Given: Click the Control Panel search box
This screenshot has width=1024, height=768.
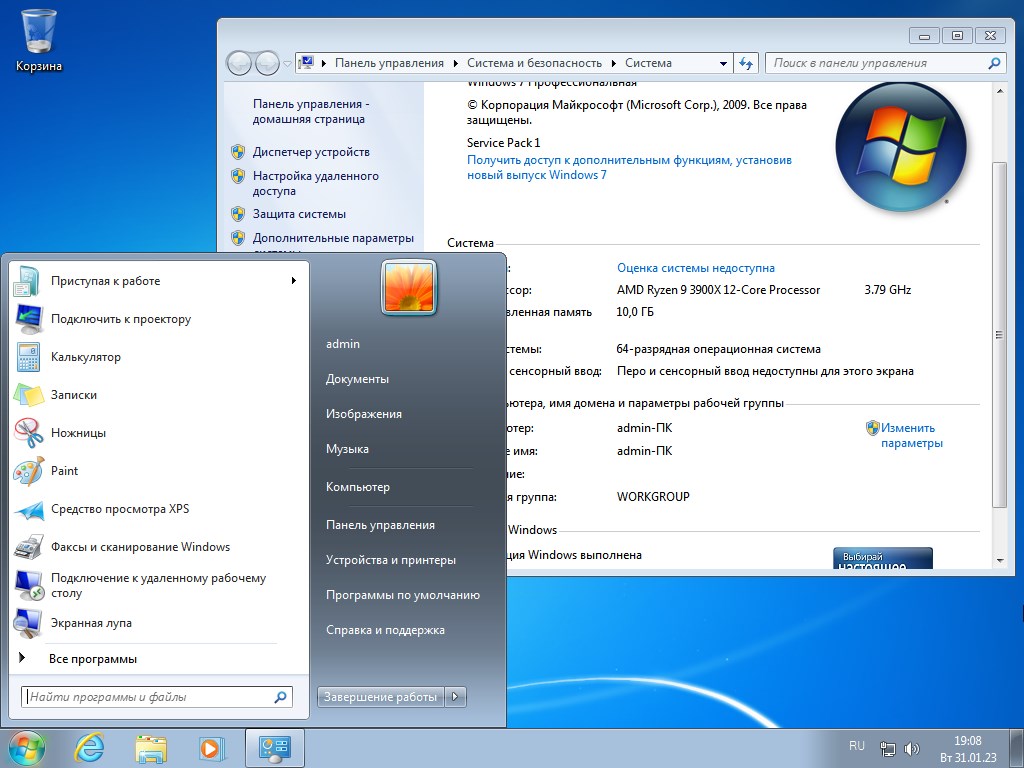Looking at the screenshot, I should click(x=885, y=63).
